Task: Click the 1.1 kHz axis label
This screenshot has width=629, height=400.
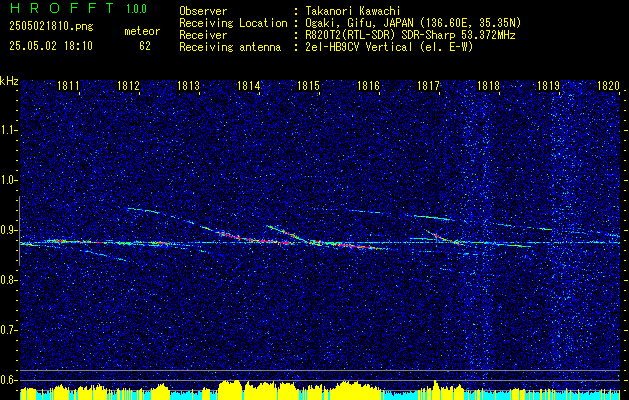Action: pyautogui.click(x=7, y=130)
